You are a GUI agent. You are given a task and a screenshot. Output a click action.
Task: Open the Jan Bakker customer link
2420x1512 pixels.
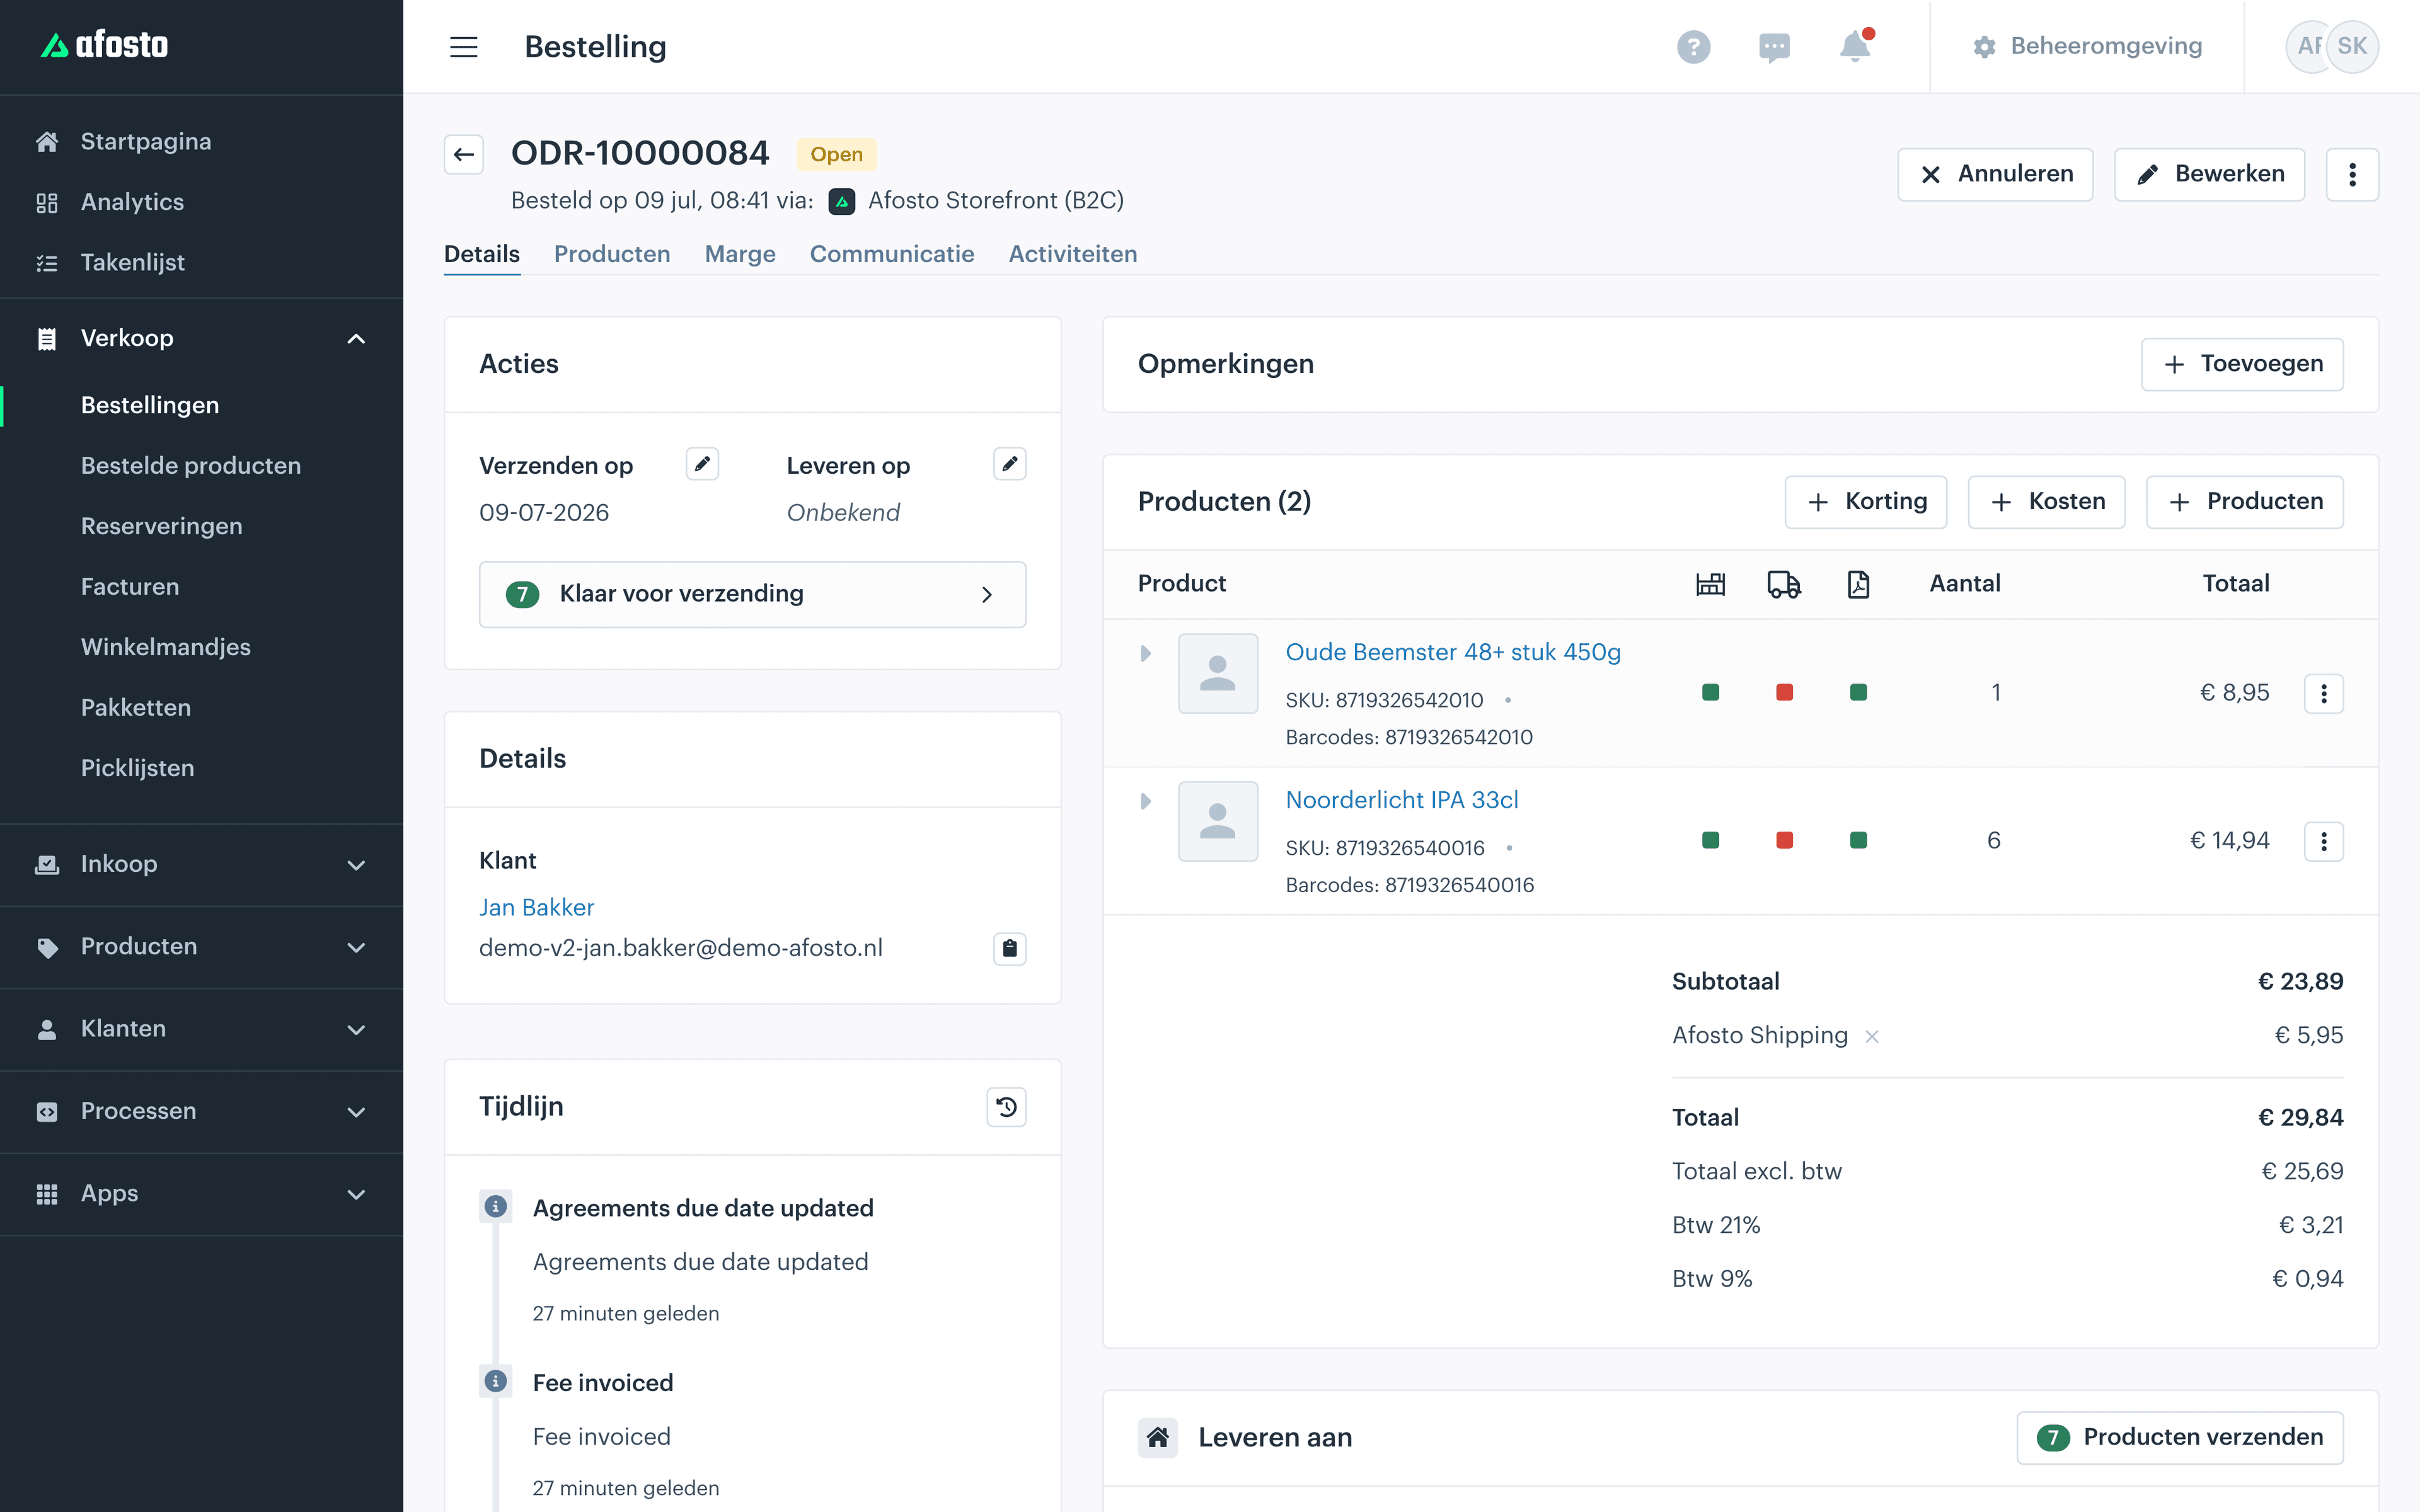click(x=536, y=907)
